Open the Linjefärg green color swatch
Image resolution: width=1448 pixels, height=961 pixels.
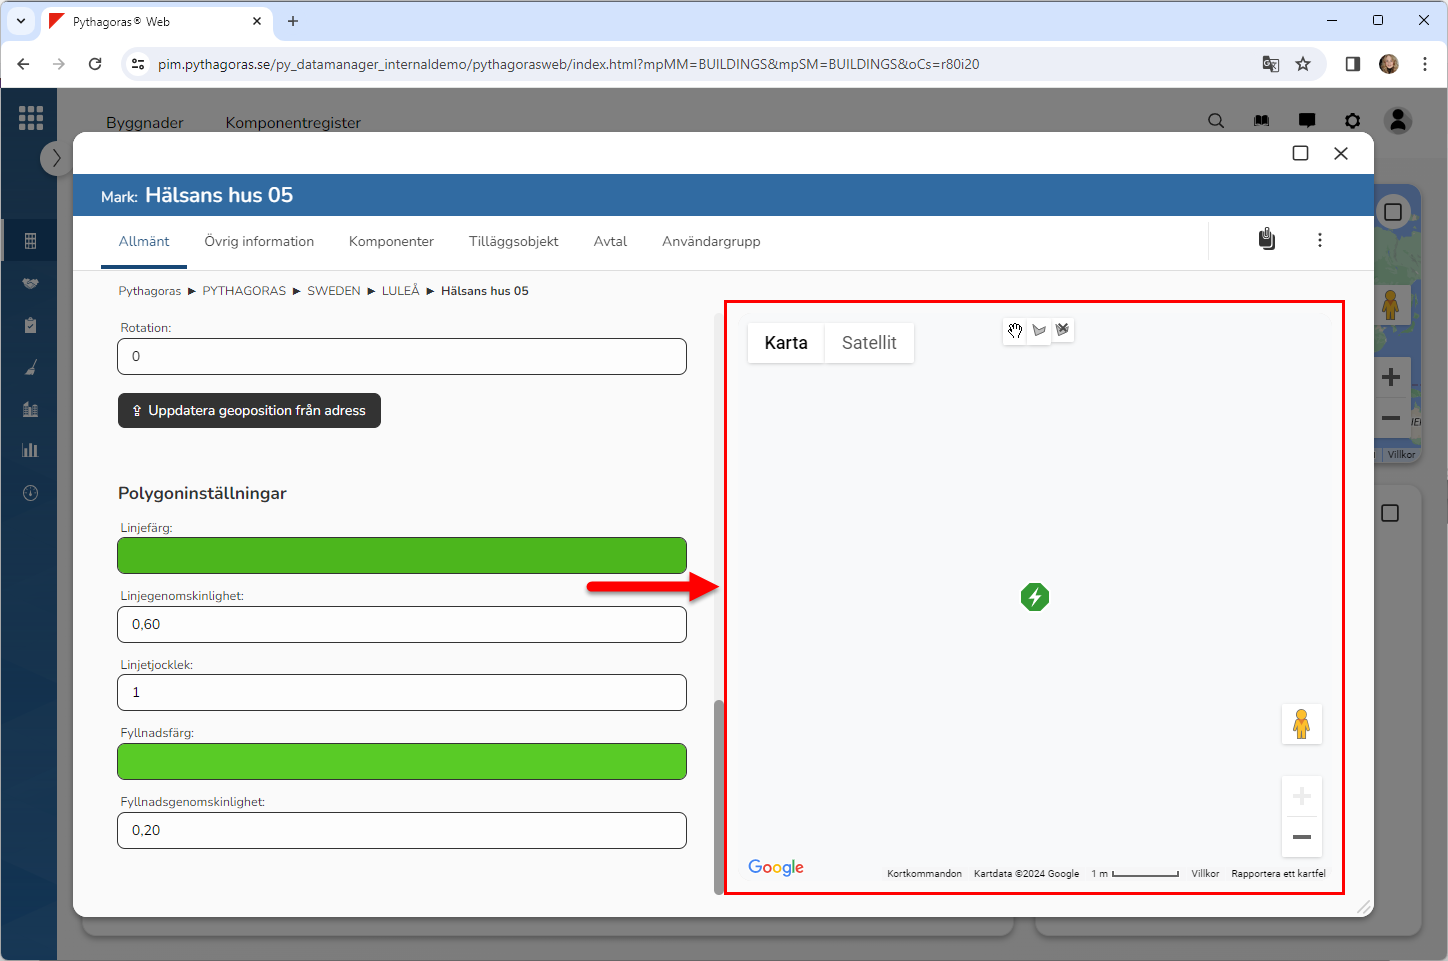pyautogui.click(x=402, y=556)
